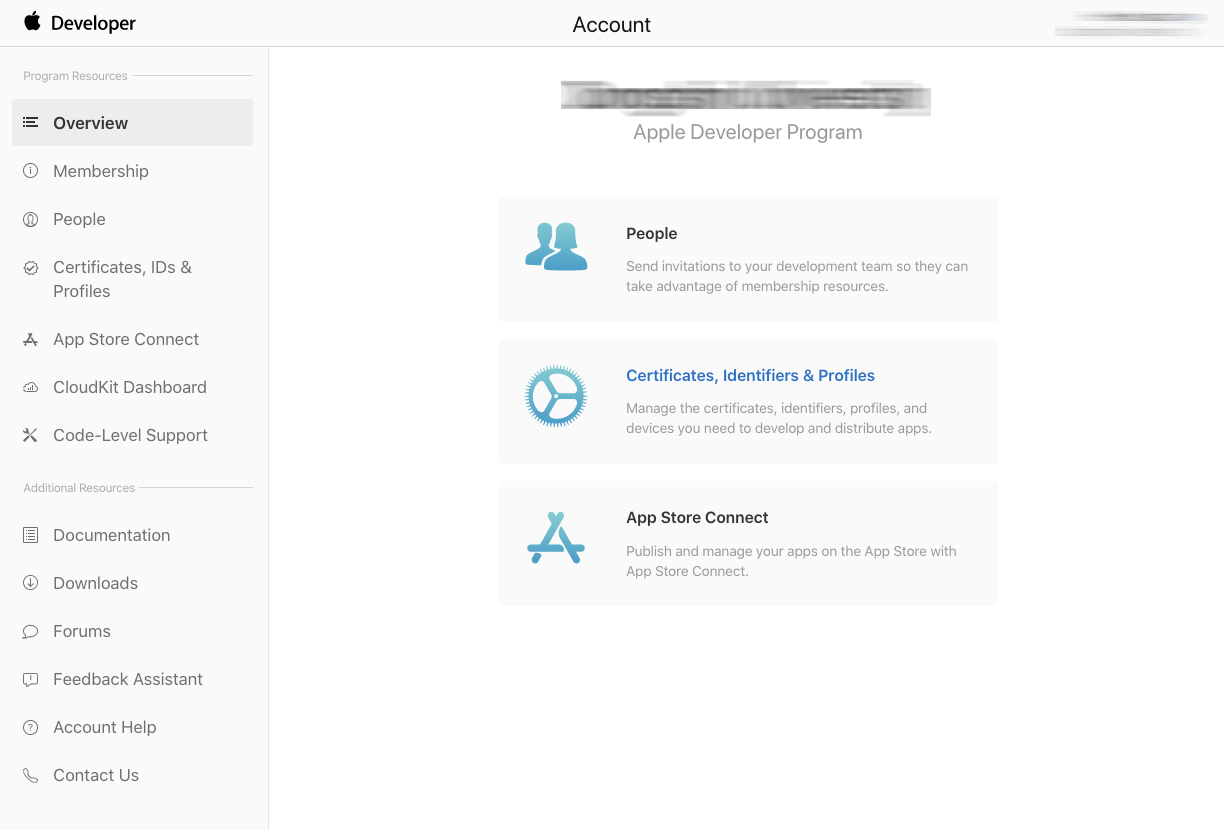This screenshot has width=1224, height=830.
Task: Click the Code-Level Support tools icon
Action: click(x=31, y=435)
